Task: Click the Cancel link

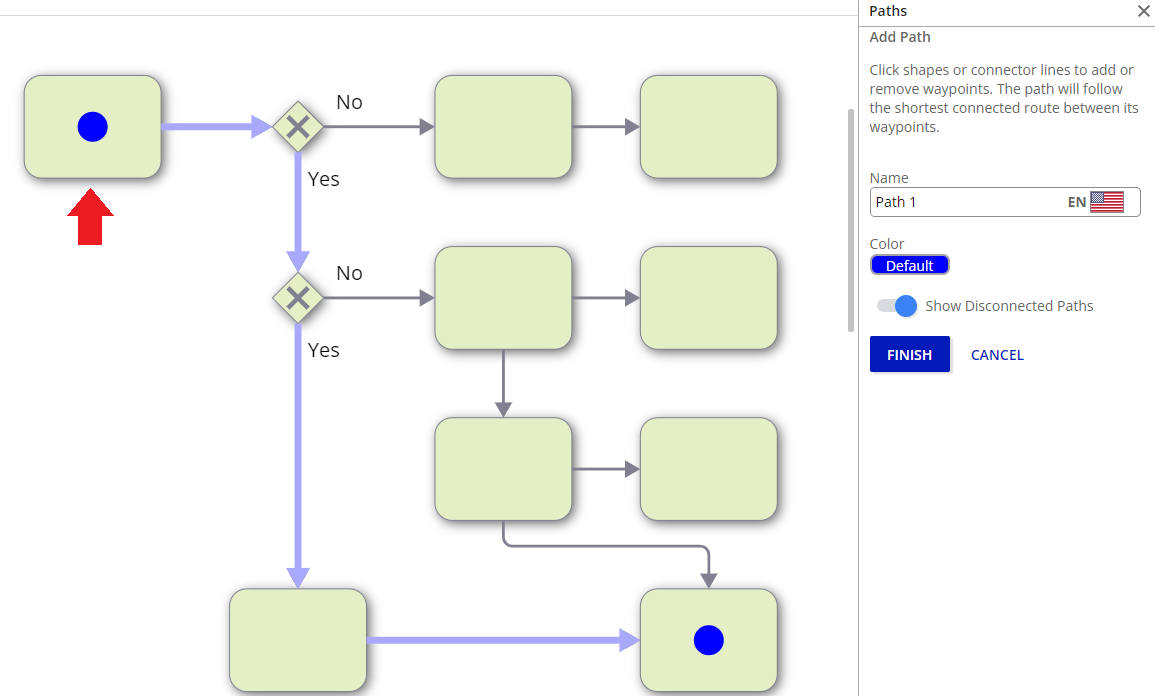Action: coord(997,355)
